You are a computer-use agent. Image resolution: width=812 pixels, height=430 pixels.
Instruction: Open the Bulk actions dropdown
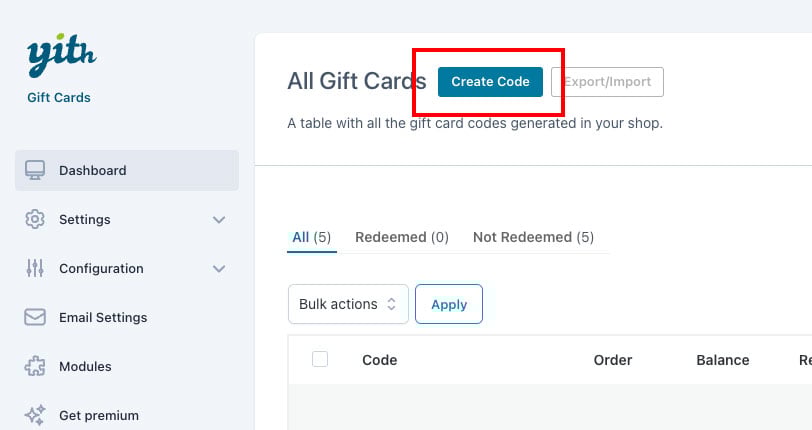point(348,304)
